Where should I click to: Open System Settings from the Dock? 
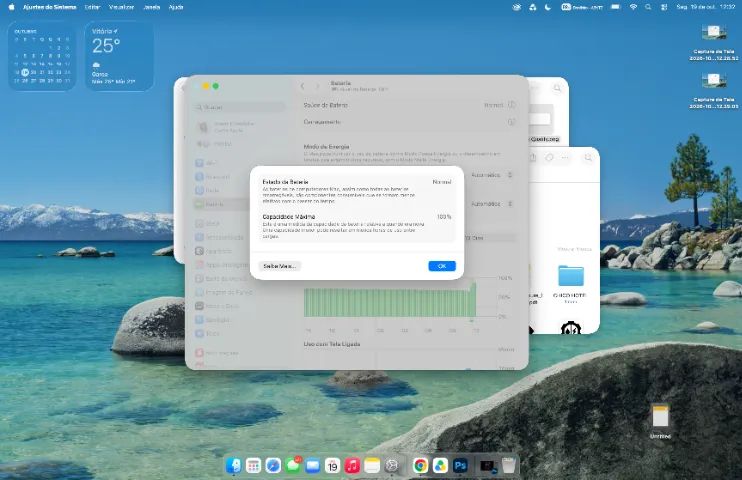tap(392, 466)
